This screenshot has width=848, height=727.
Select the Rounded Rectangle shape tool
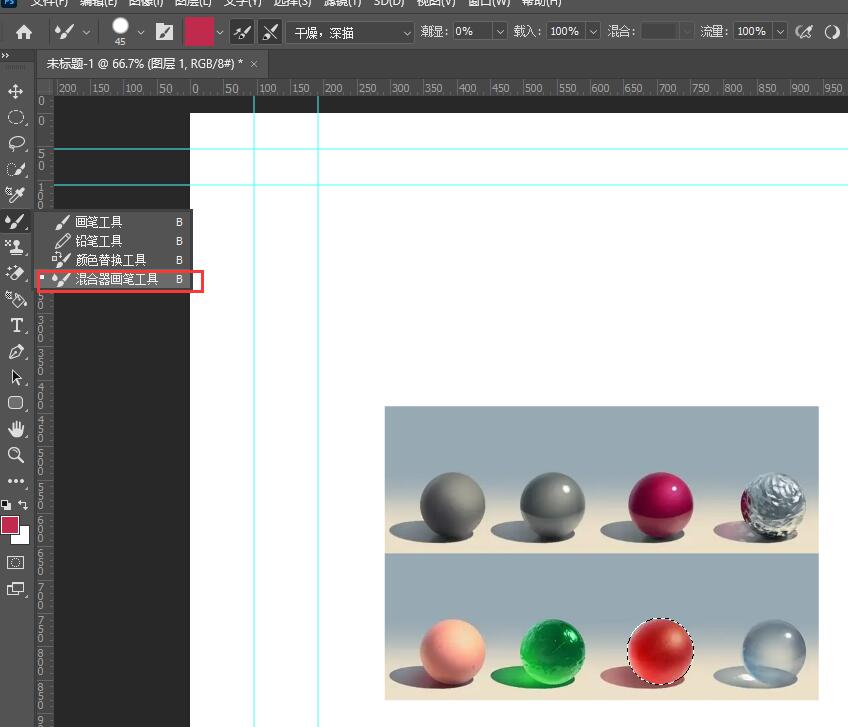pos(15,403)
